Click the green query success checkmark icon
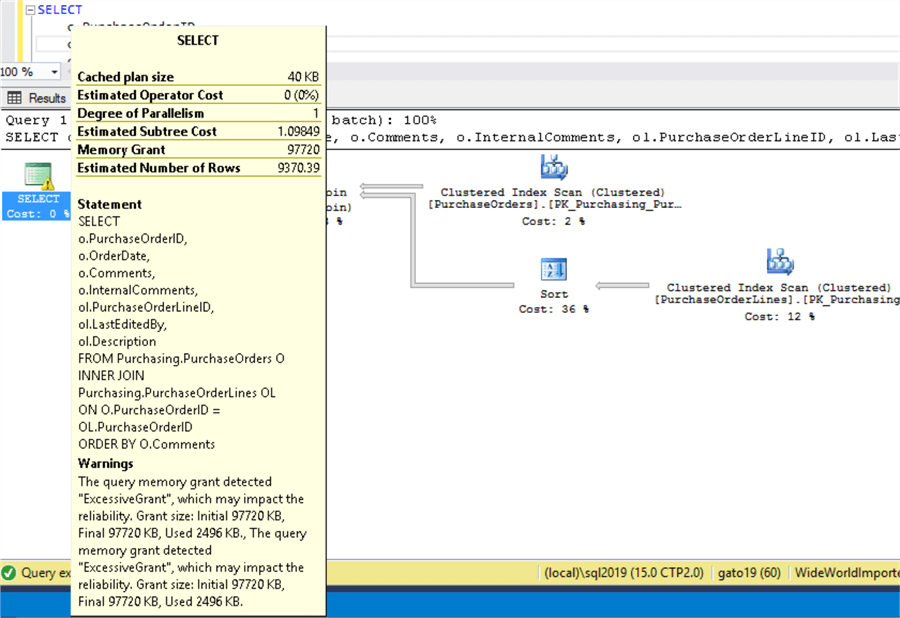This screenshot has width=900, height=618. coord(9,574)
